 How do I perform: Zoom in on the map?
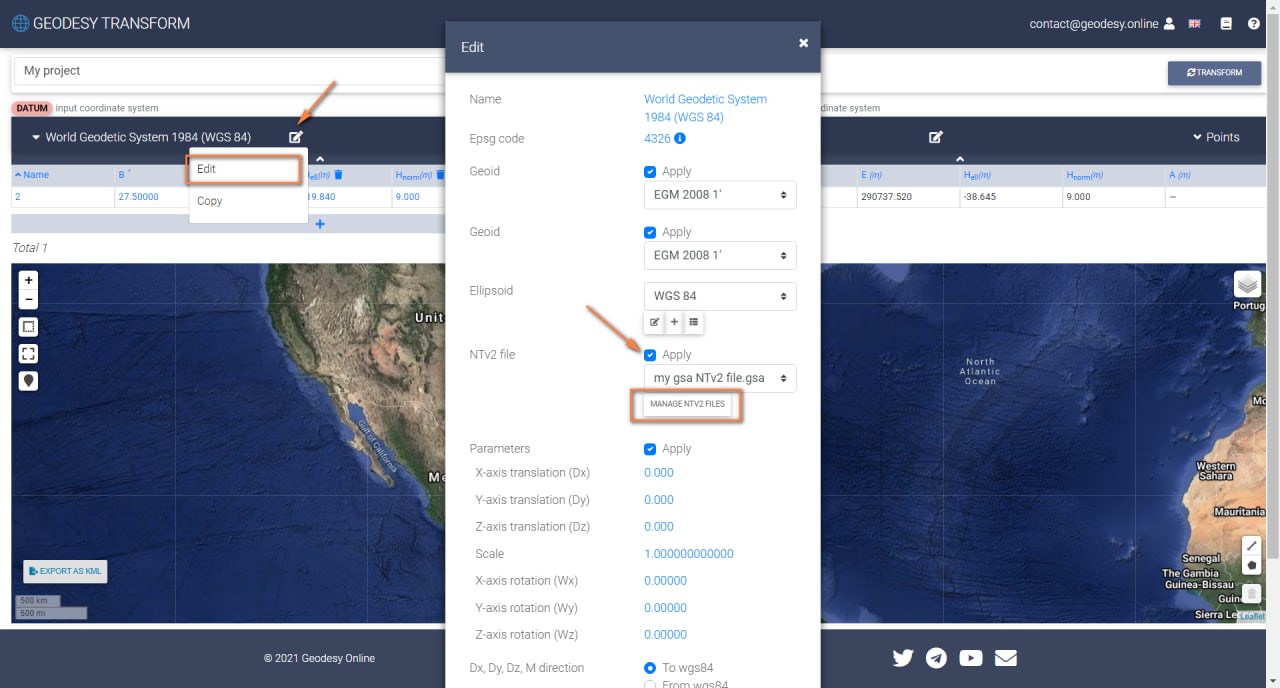[29, 280]
